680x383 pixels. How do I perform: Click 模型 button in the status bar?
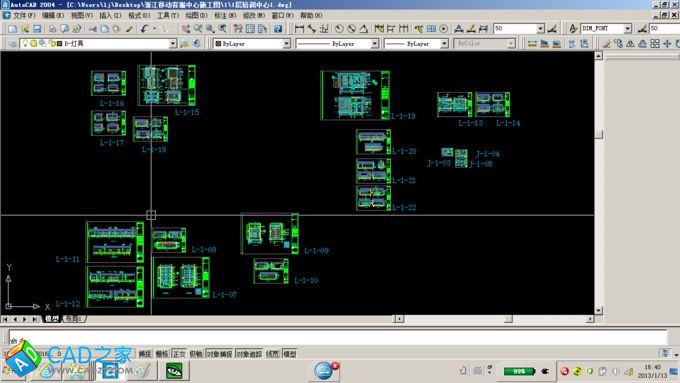[289, 354]
